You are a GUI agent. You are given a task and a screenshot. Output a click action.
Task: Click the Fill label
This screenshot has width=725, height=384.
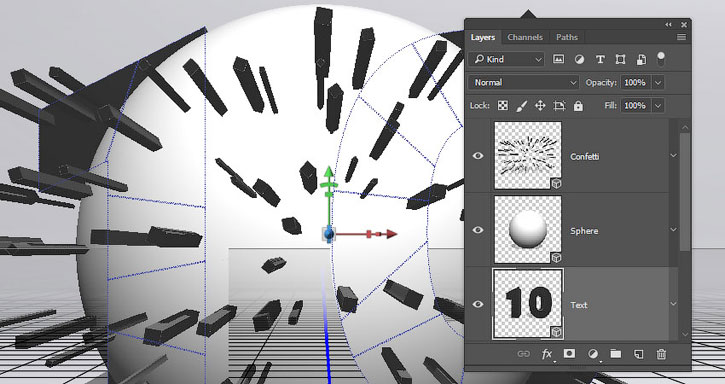611,106
